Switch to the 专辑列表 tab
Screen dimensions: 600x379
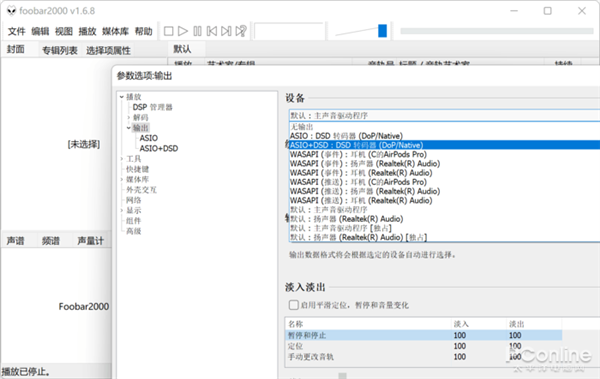tap(60, 50)
